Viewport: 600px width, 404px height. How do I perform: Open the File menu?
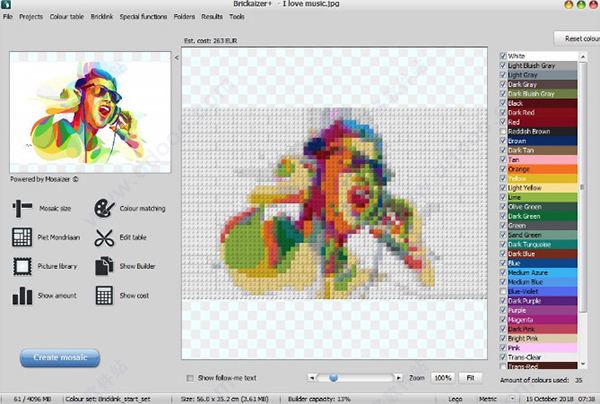coord(8,16)
